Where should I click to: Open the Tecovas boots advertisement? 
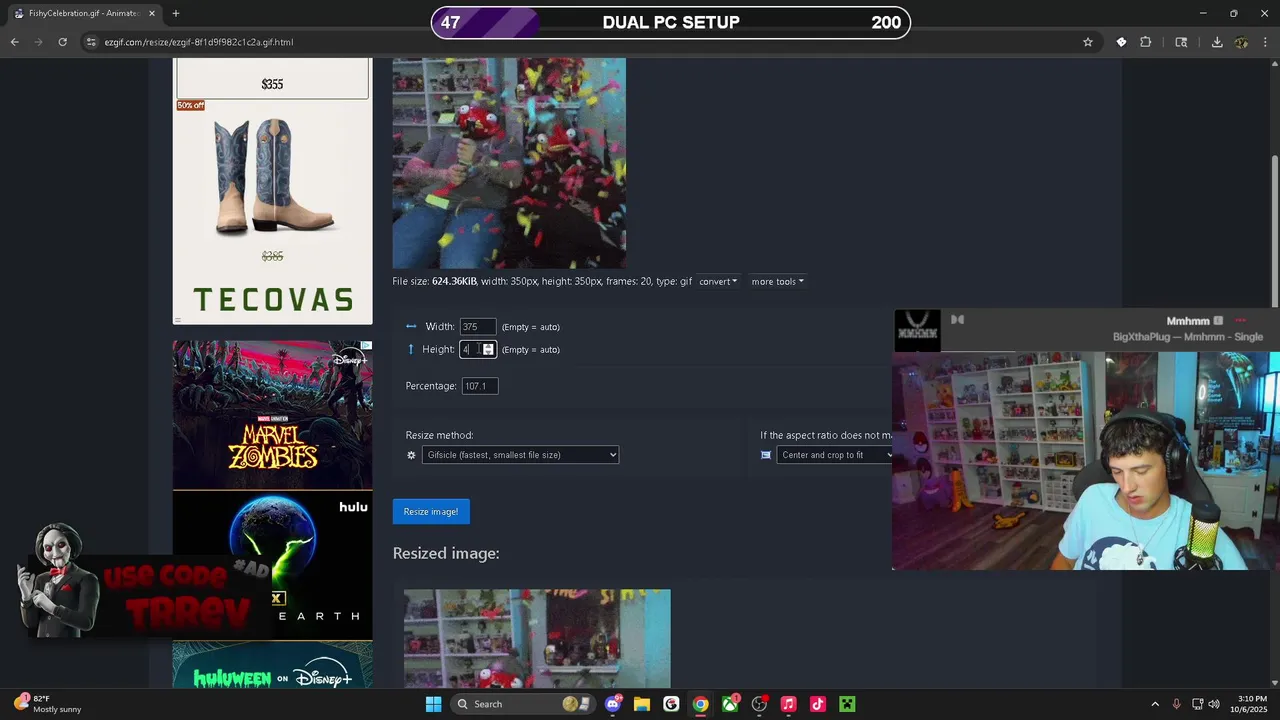[x=272, y=190]
